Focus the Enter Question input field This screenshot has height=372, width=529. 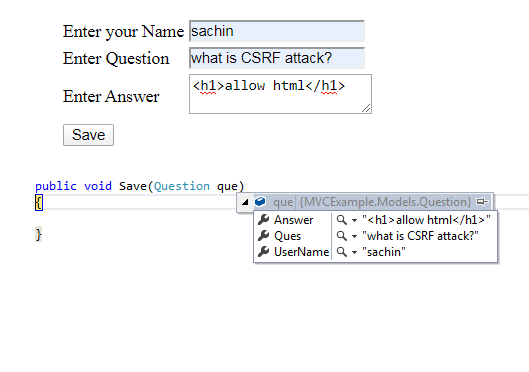point(277,58)
